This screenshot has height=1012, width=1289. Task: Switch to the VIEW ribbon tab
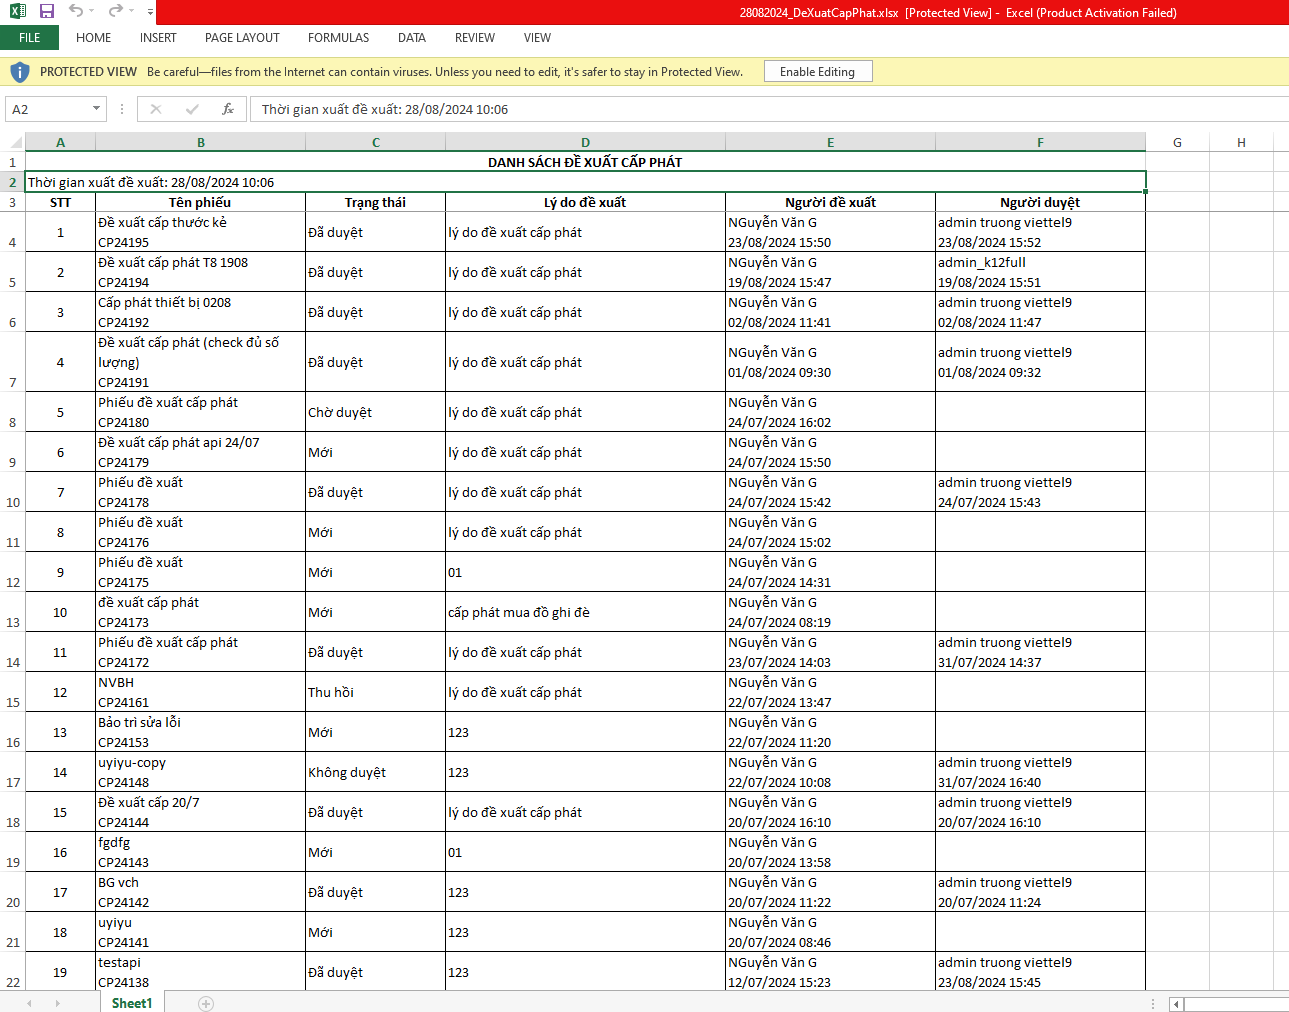click(x=537, y=38)
